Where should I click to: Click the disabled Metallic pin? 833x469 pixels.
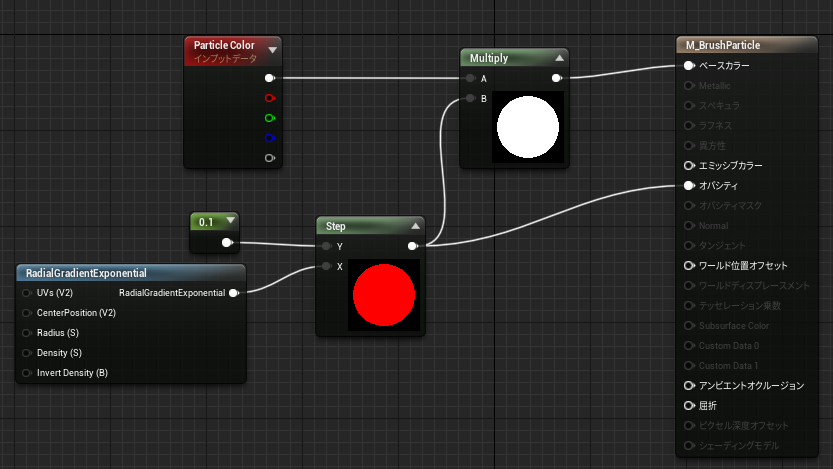(689, 86)
